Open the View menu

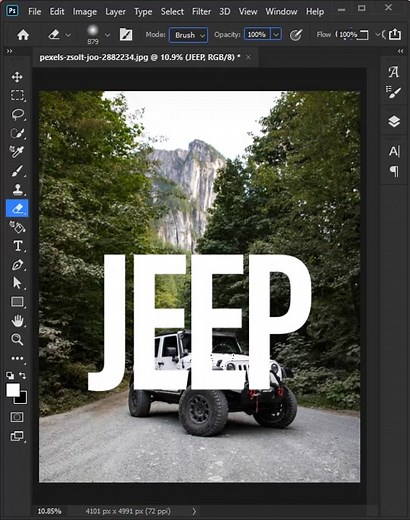pos(248,12)
